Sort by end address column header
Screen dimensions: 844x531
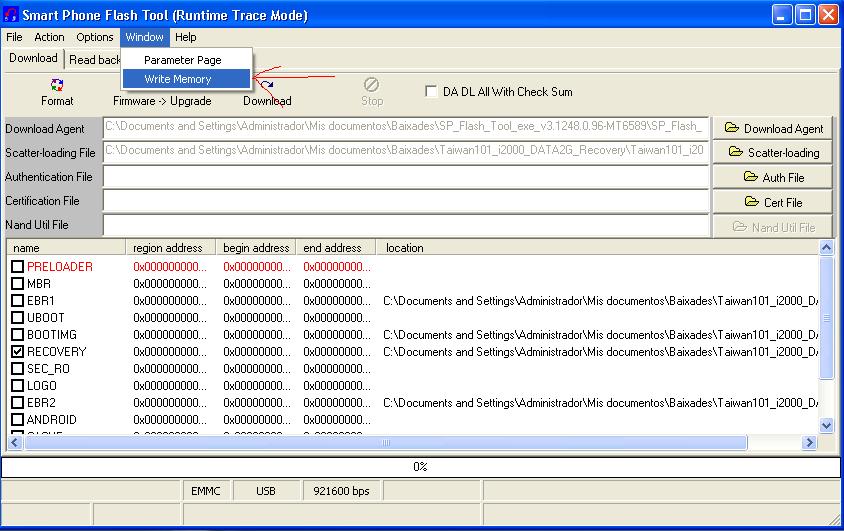(x=335, y=247)
